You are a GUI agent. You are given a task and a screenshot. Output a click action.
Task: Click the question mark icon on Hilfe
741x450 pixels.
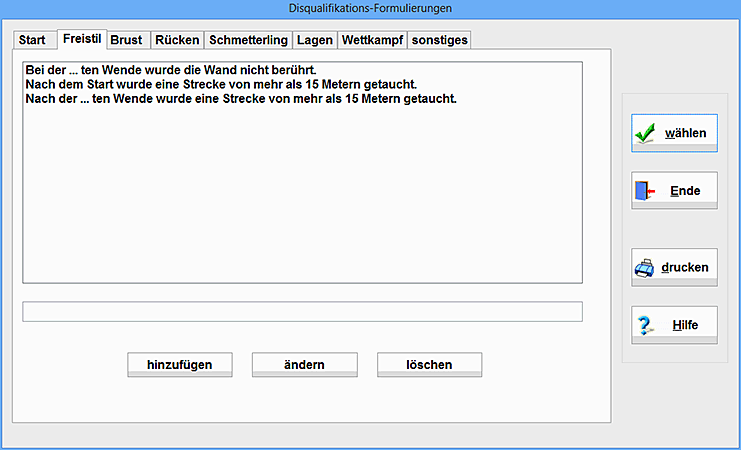[x=645, y=325]
